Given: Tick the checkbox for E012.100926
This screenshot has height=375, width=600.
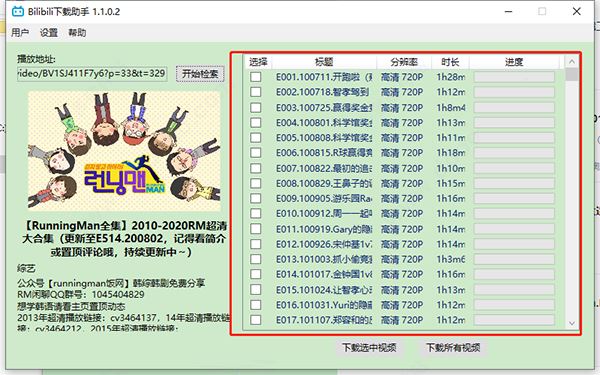Looking at the screenshot, I should tap(256, 244).
